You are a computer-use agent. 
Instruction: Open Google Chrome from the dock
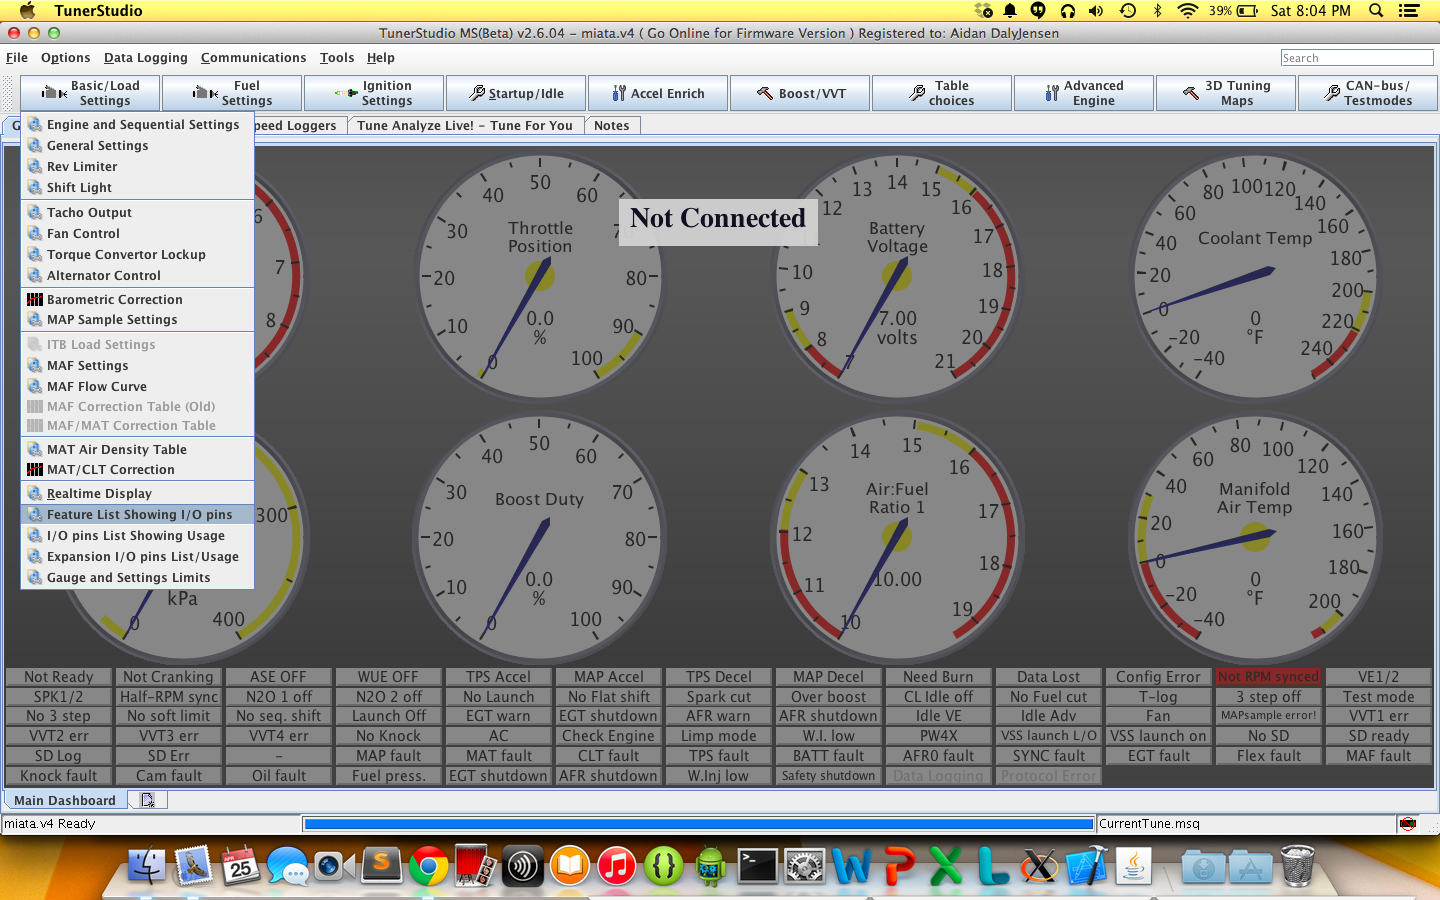point(428,866)
